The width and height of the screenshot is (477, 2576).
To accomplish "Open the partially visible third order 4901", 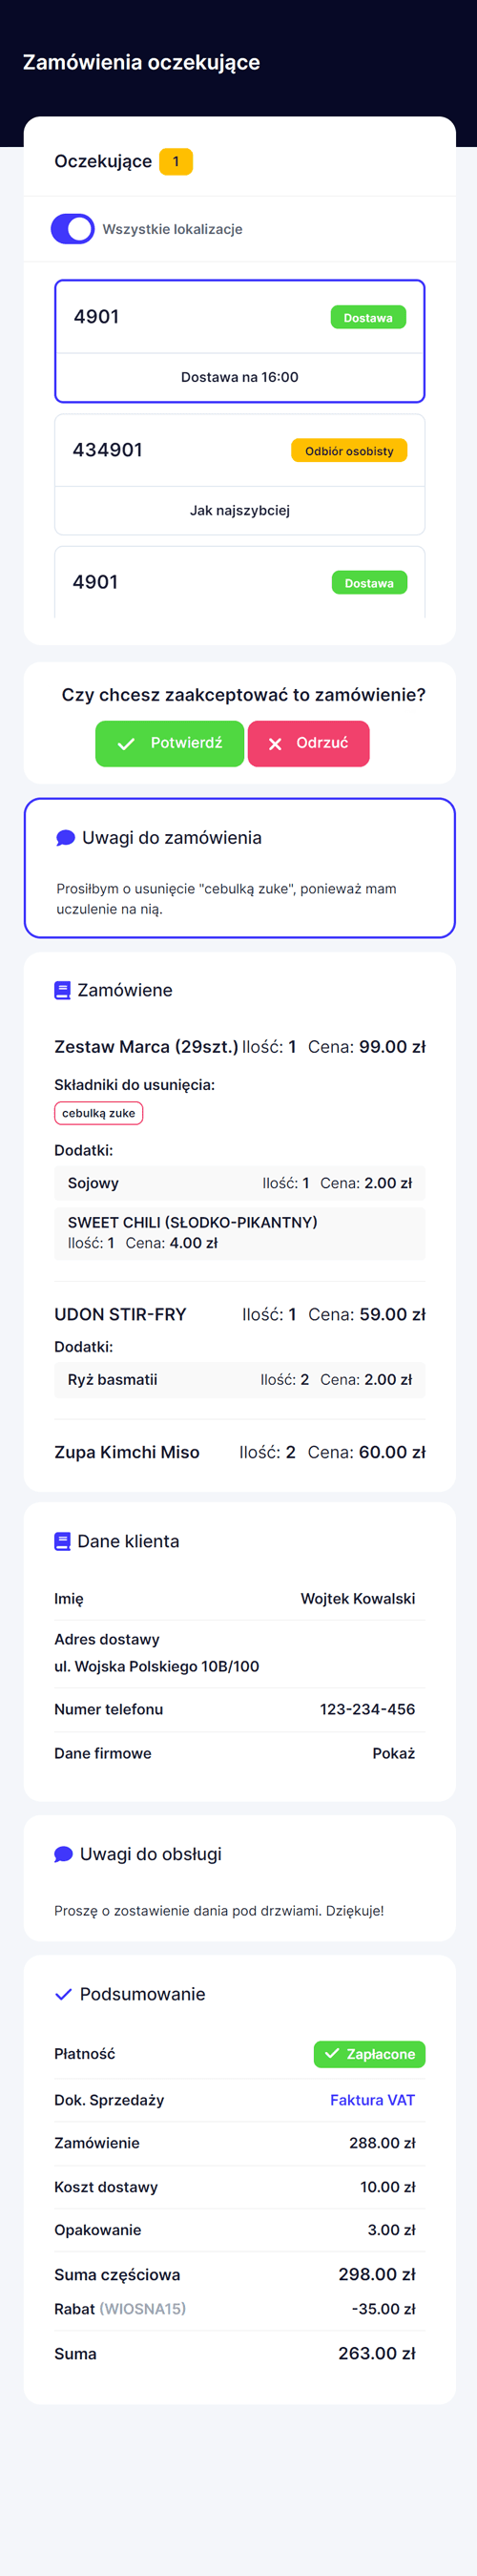I will pyautogui.click(x=240, y=582).
